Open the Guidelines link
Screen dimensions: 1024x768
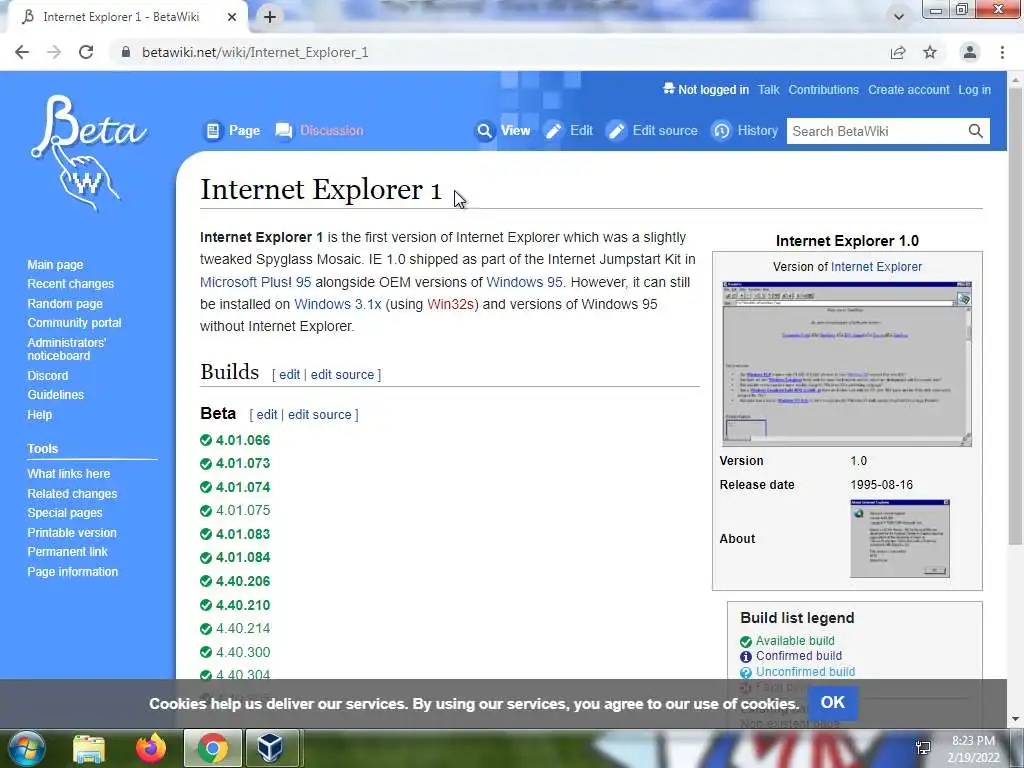tap(56, 394)
